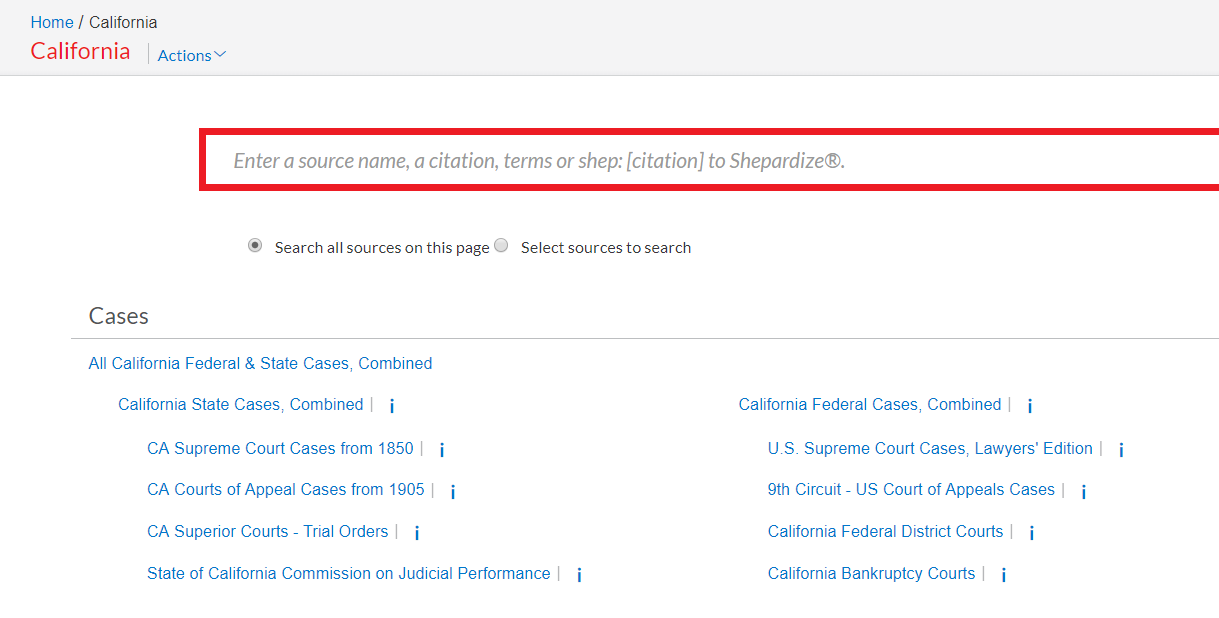View info for 9th Circuit Court of Appeals
Viewport: 1219px width, 618px height.
[x=1084, y=491]
